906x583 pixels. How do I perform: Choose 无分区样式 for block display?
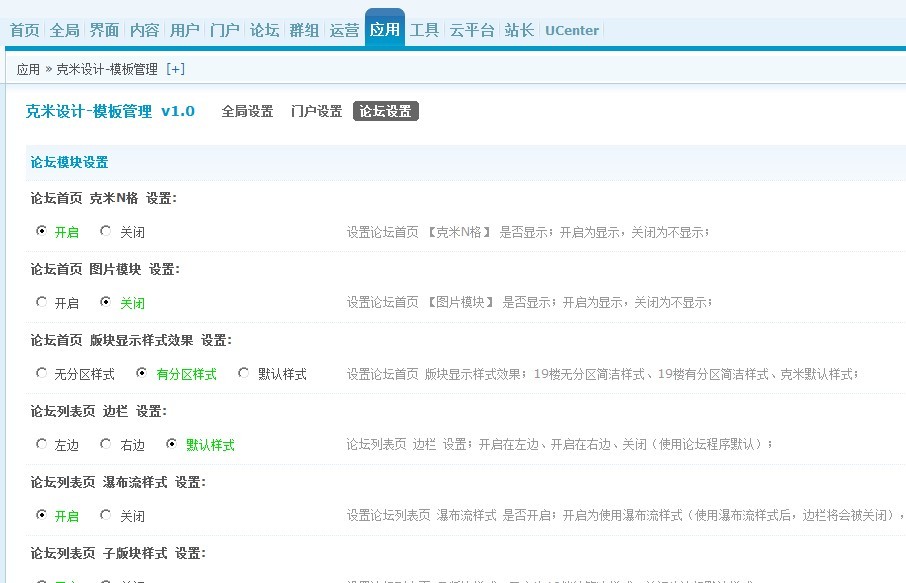pyautogui.click(x=42, y=374)
